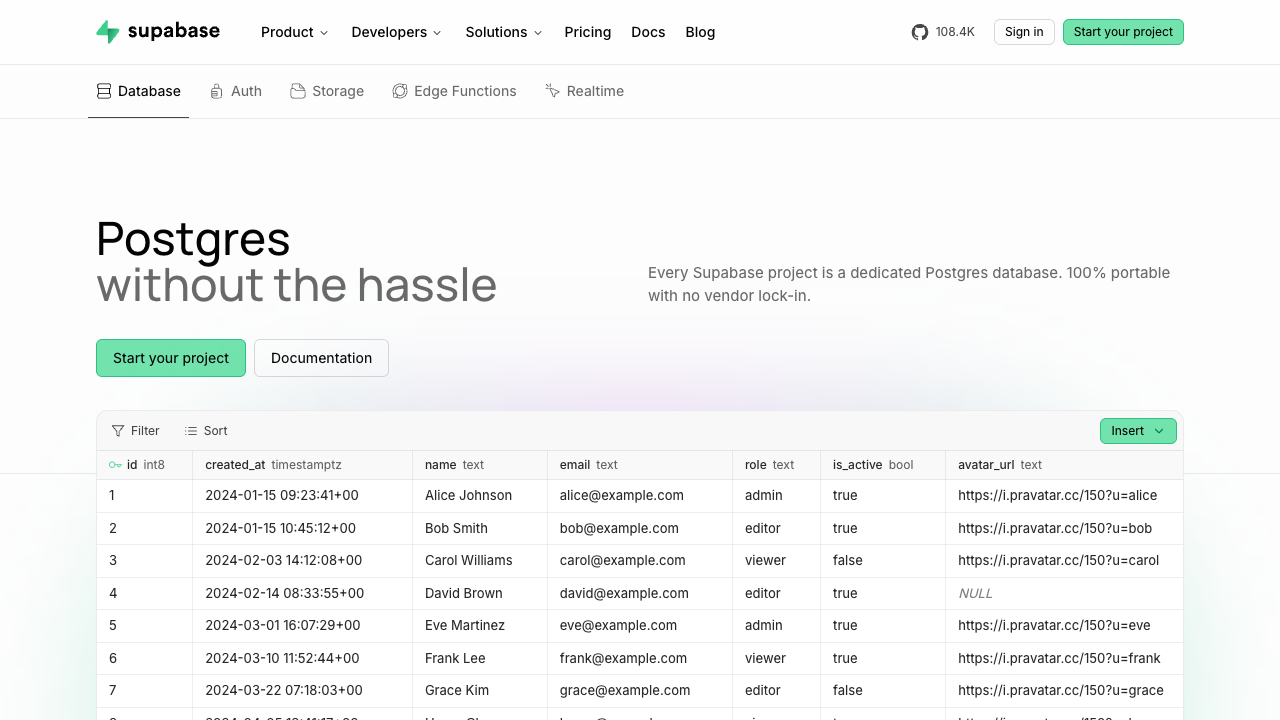
Task: Click the 108.4K stars count
Action: pos(955,32)
